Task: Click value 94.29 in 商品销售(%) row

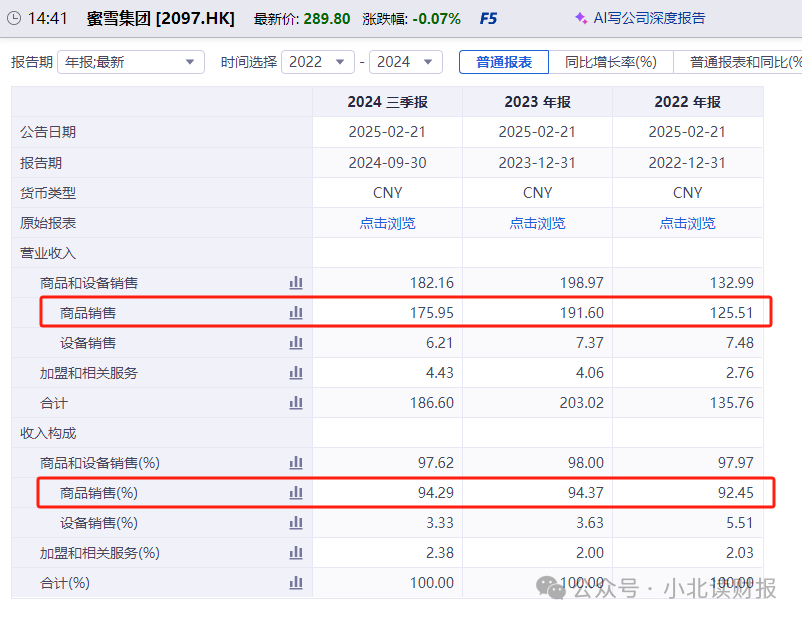Action: 436,493
